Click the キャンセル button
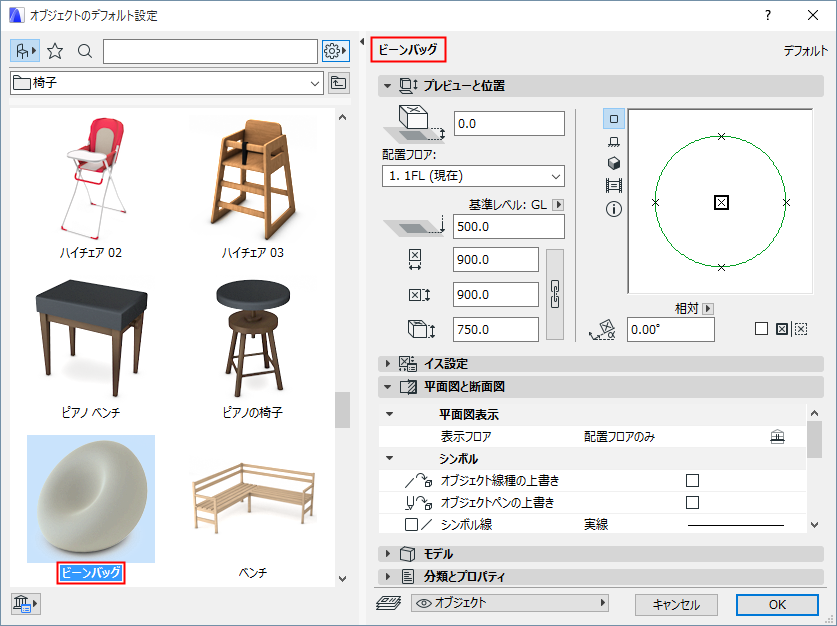The image size is (837, 626). pos(676,605)
